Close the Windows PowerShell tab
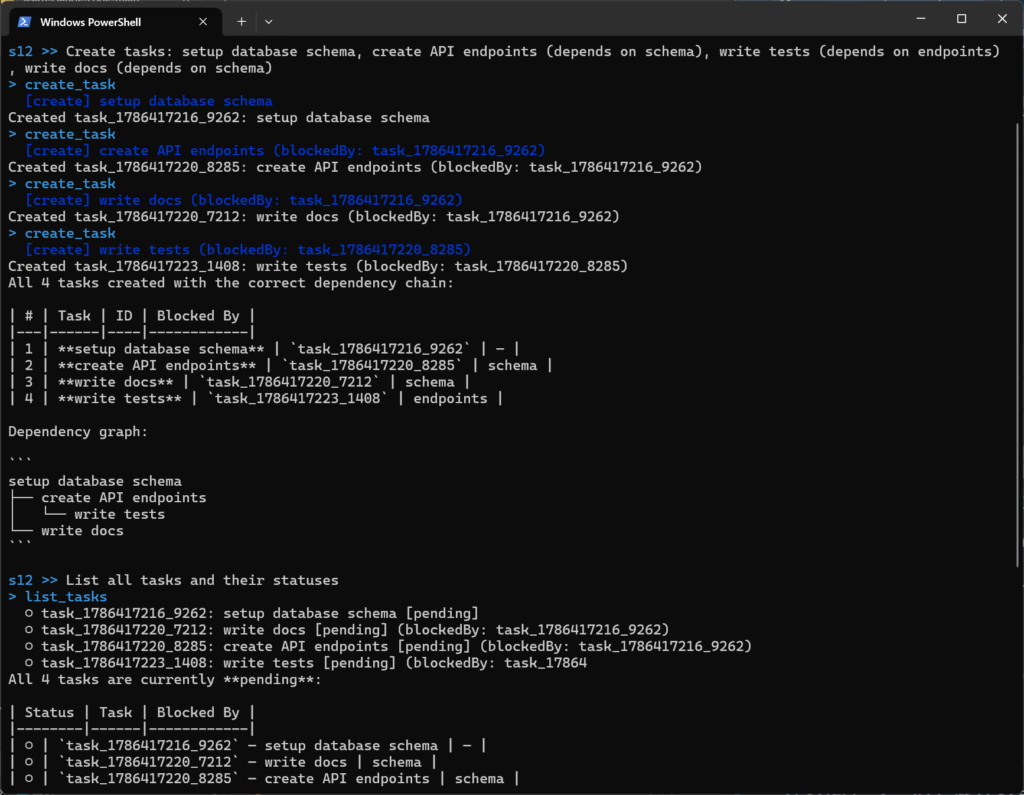The height and width of the screenshot is (795, 1024). tap(203, 22)
